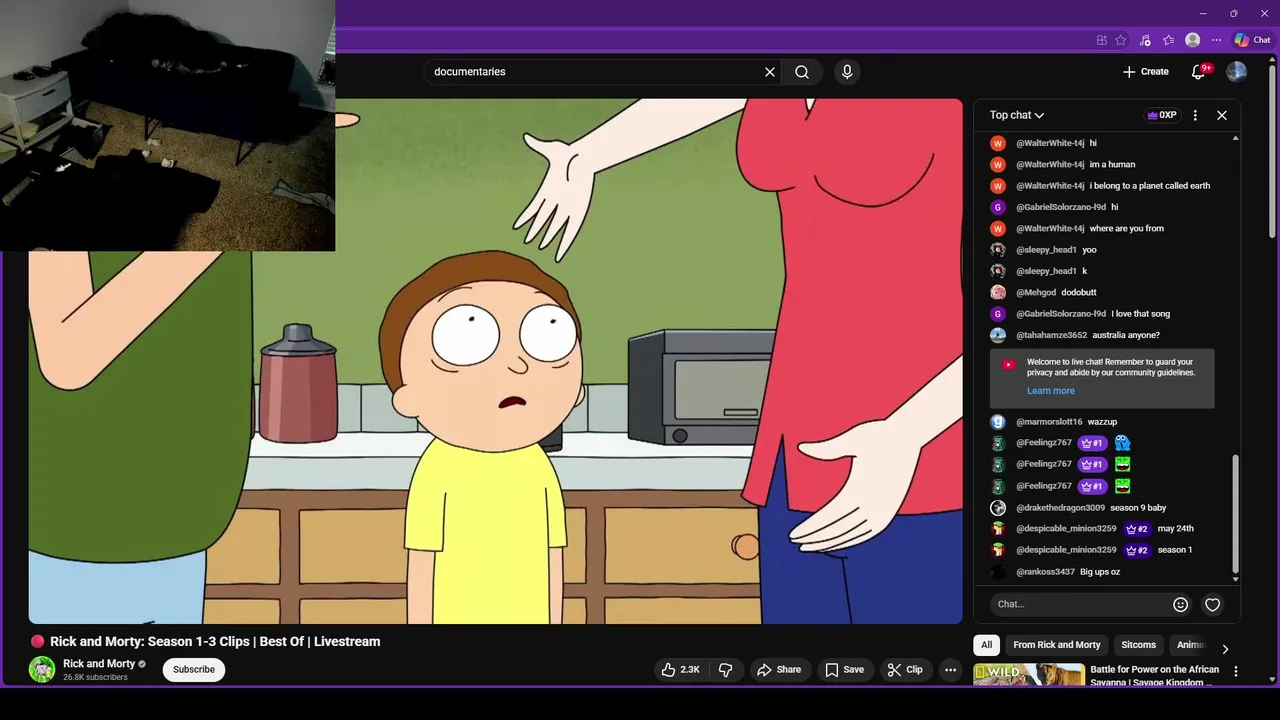This screenshot has width=1280, height=720.
Task: Bookmark this page with star icon
Action: (x=1121, y=40)
